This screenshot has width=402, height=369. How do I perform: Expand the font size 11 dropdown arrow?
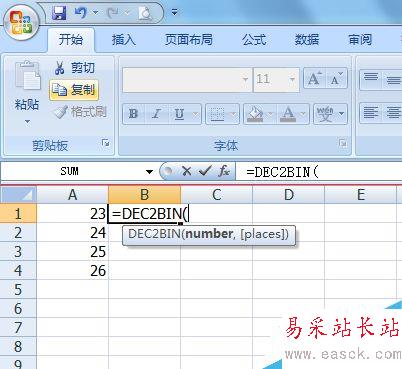click(x=292, y=79)
